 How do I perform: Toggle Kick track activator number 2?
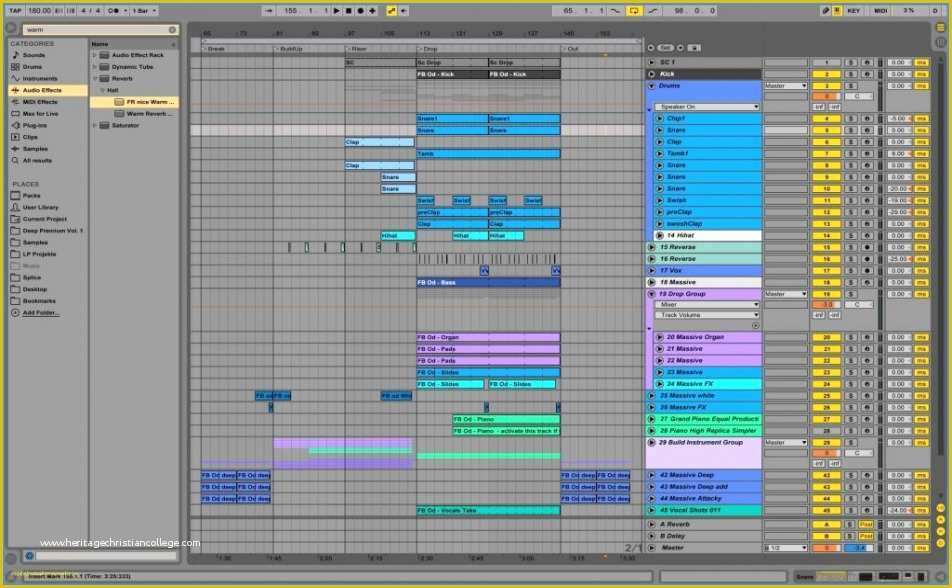click(x=826, y=74)
